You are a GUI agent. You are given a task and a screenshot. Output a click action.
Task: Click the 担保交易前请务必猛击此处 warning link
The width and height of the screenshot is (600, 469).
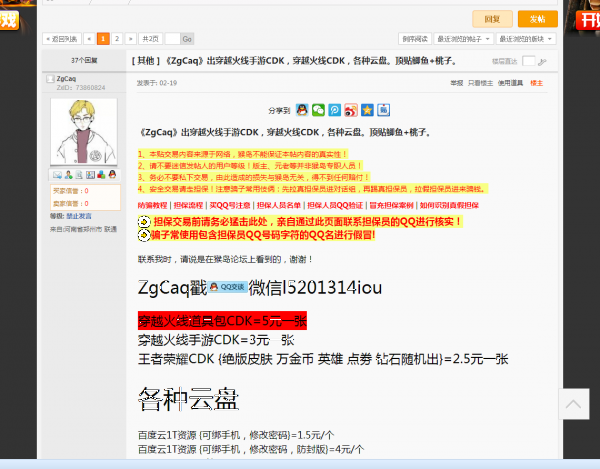308,222
